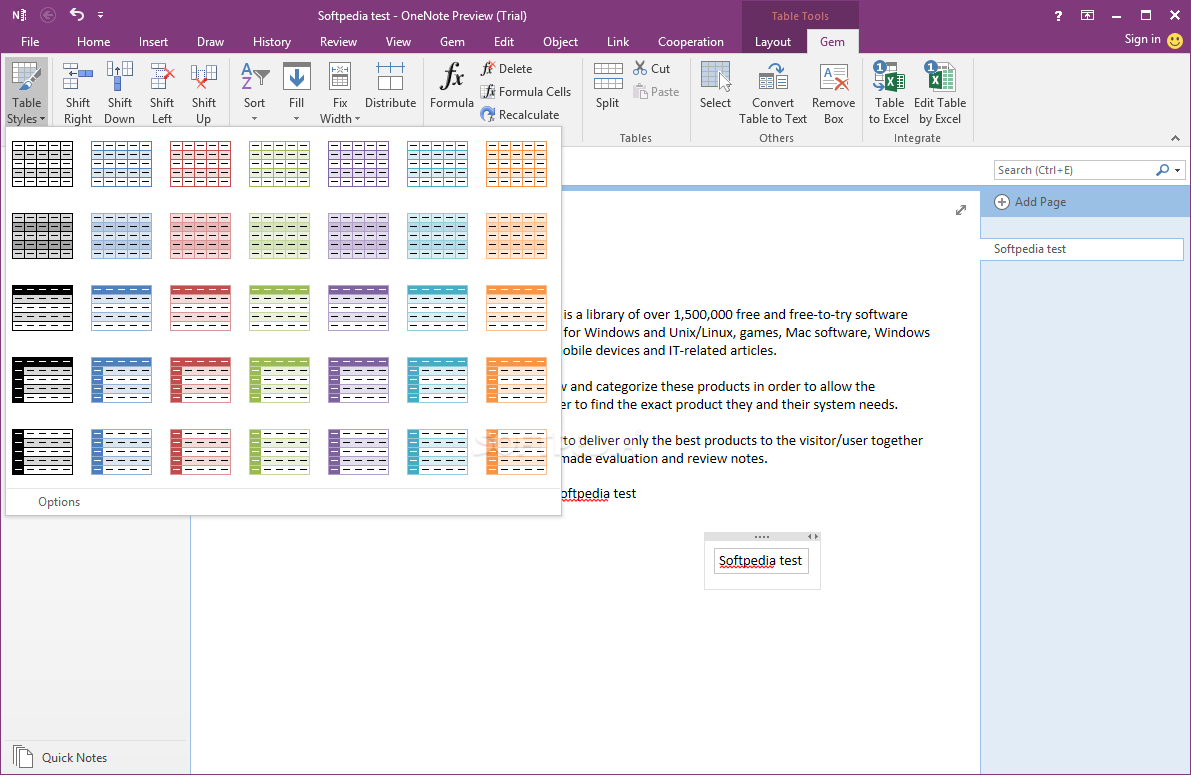Apply the first-row red grid table style

201,163
